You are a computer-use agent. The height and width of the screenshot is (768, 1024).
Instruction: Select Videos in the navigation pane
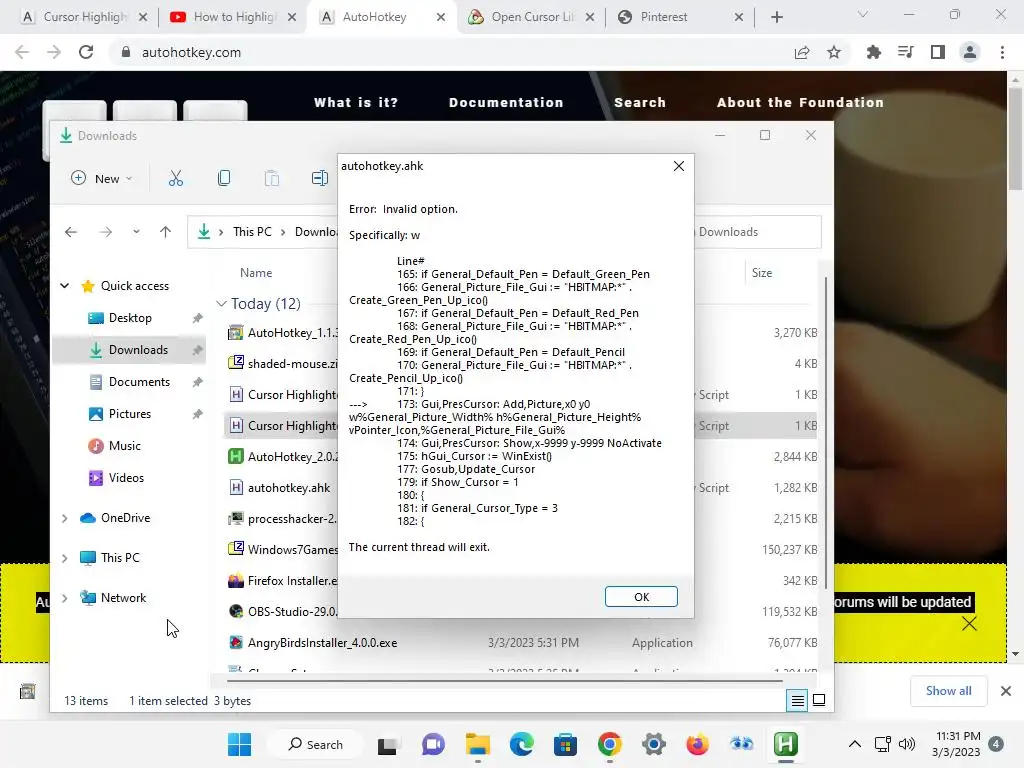pos(126,478)
